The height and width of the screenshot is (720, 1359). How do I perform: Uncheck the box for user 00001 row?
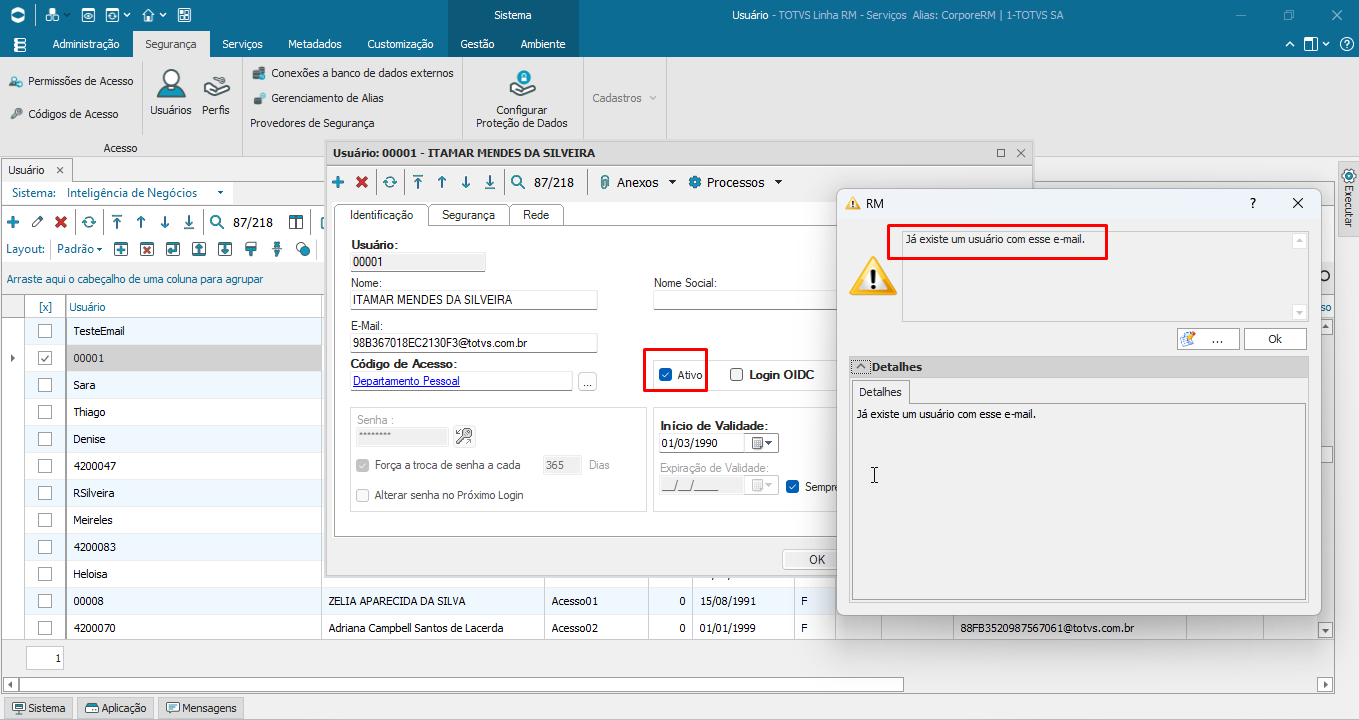45,358
